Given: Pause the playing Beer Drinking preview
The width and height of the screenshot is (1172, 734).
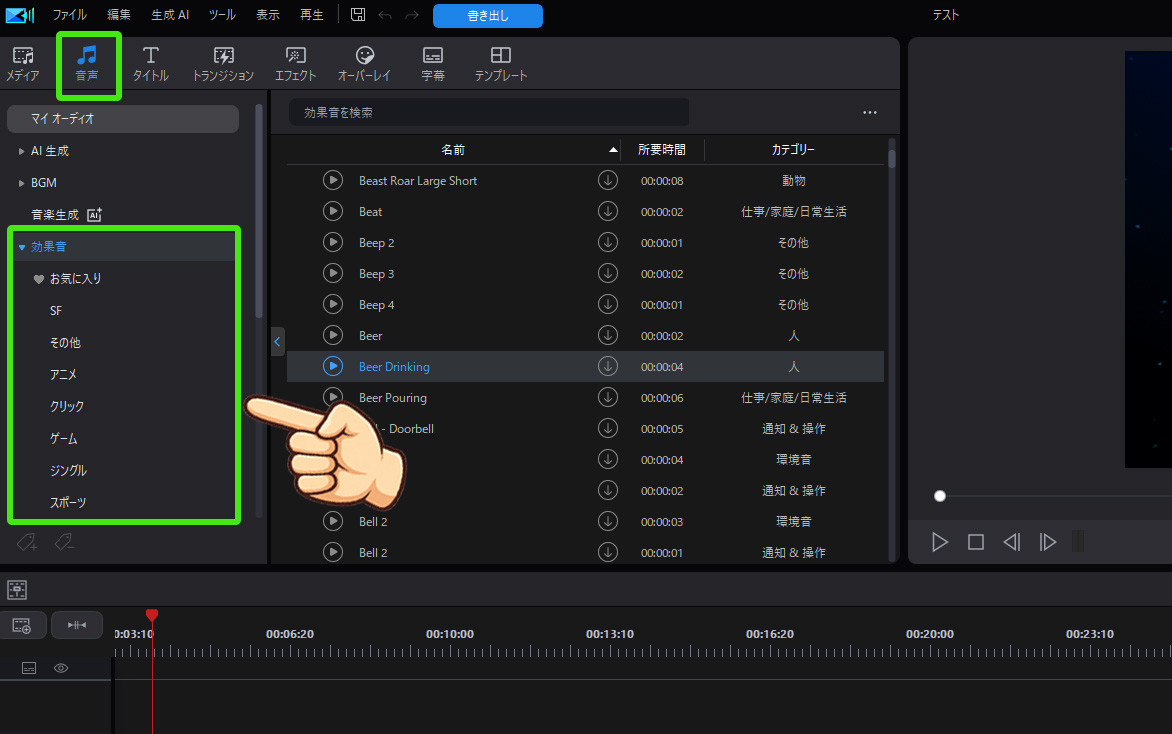Looking at the screenshot, I should point(333,366).
